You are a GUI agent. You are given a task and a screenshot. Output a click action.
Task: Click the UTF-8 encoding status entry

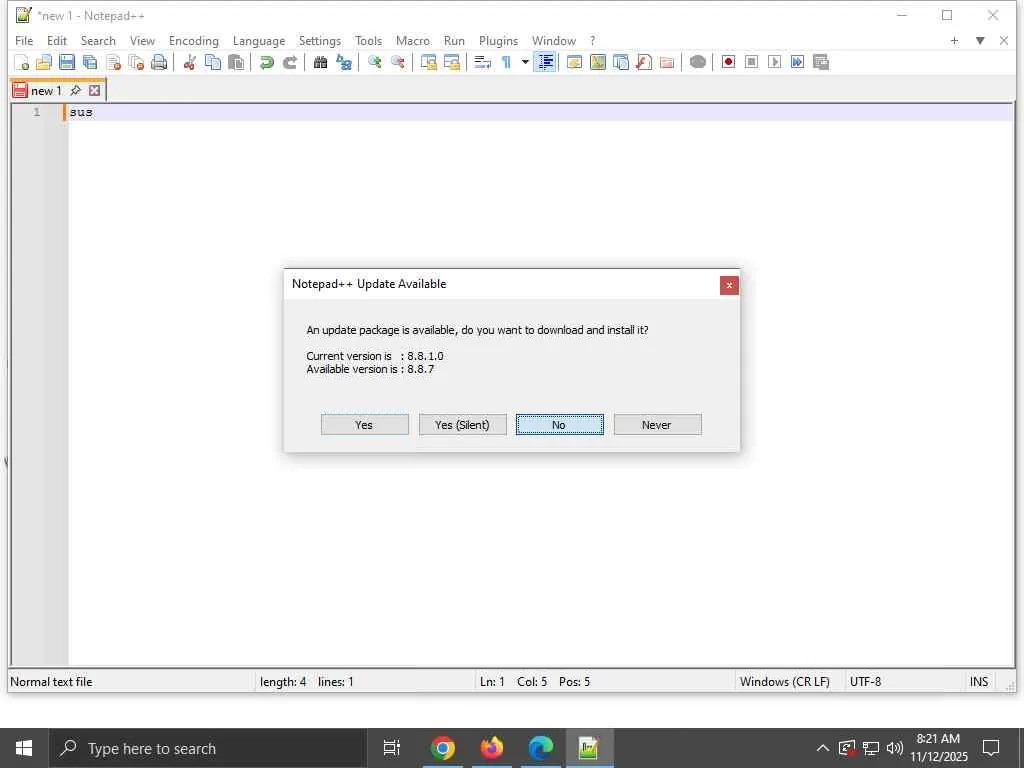point(865,682)
